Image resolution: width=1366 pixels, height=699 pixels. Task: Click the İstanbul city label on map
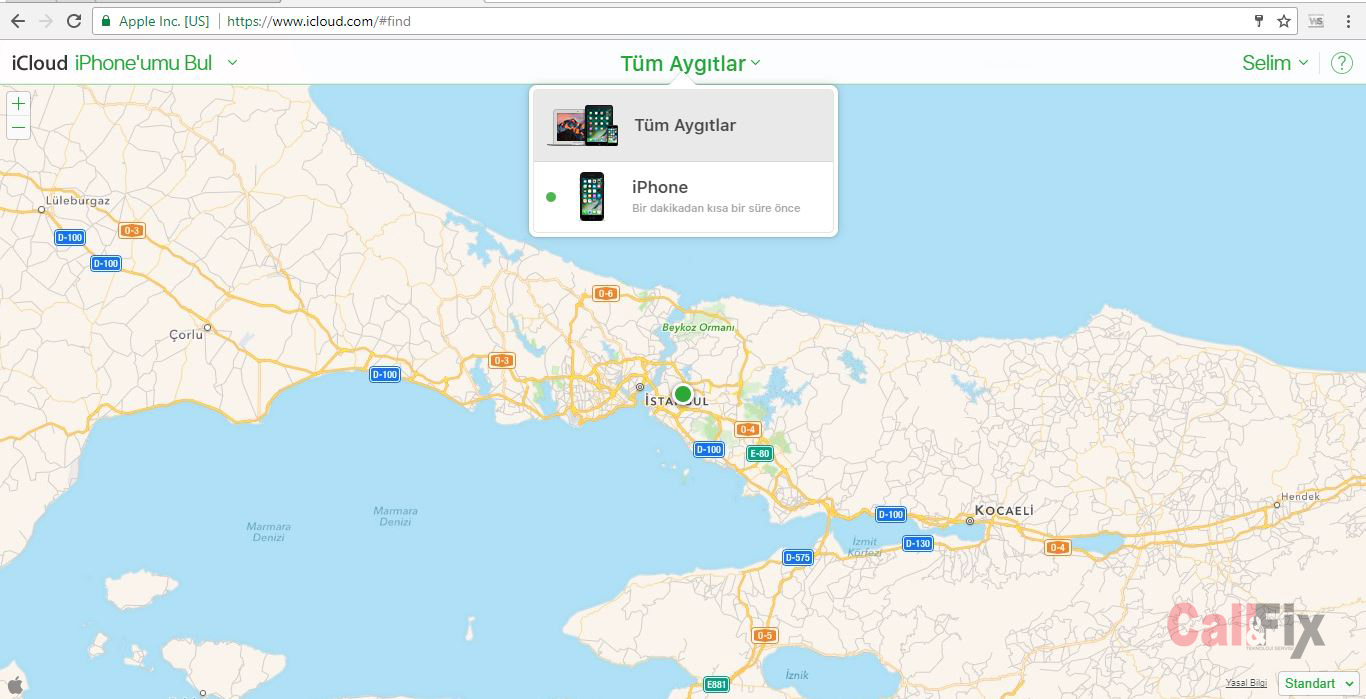click(x=677, y=401)
